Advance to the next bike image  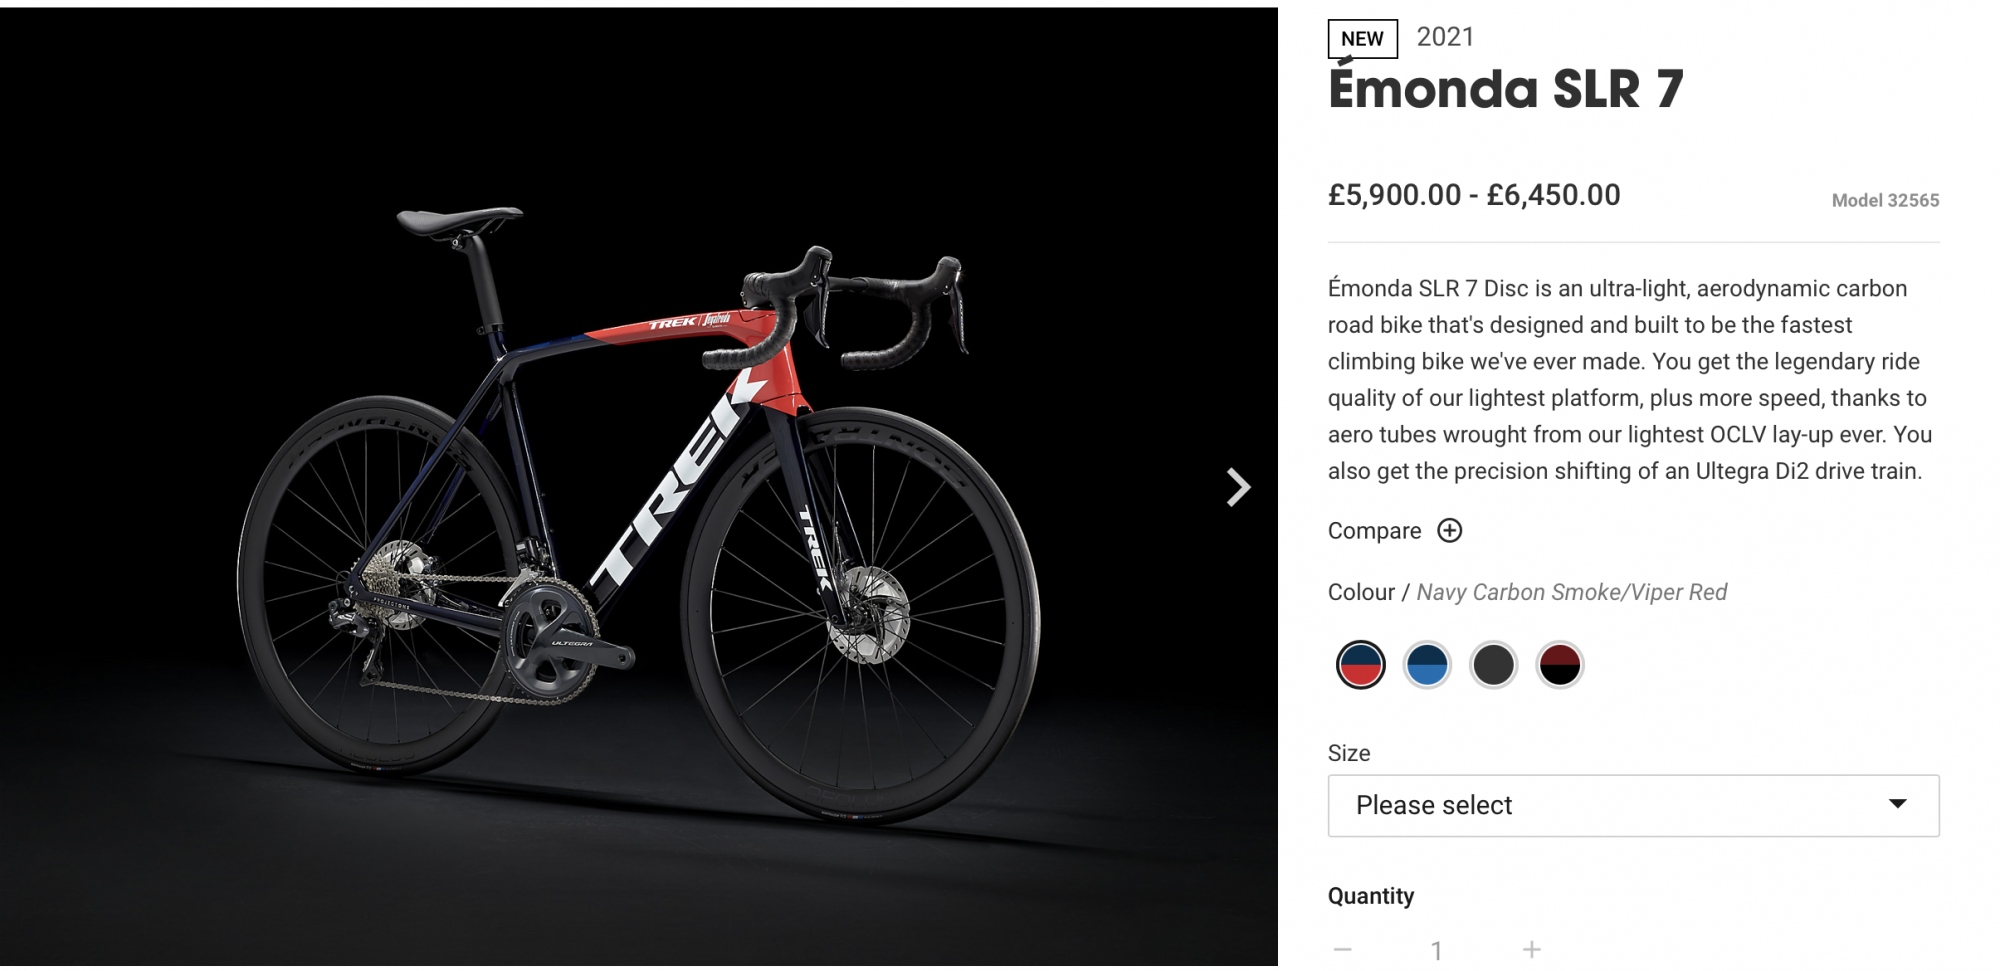[x=1238, y=488]
